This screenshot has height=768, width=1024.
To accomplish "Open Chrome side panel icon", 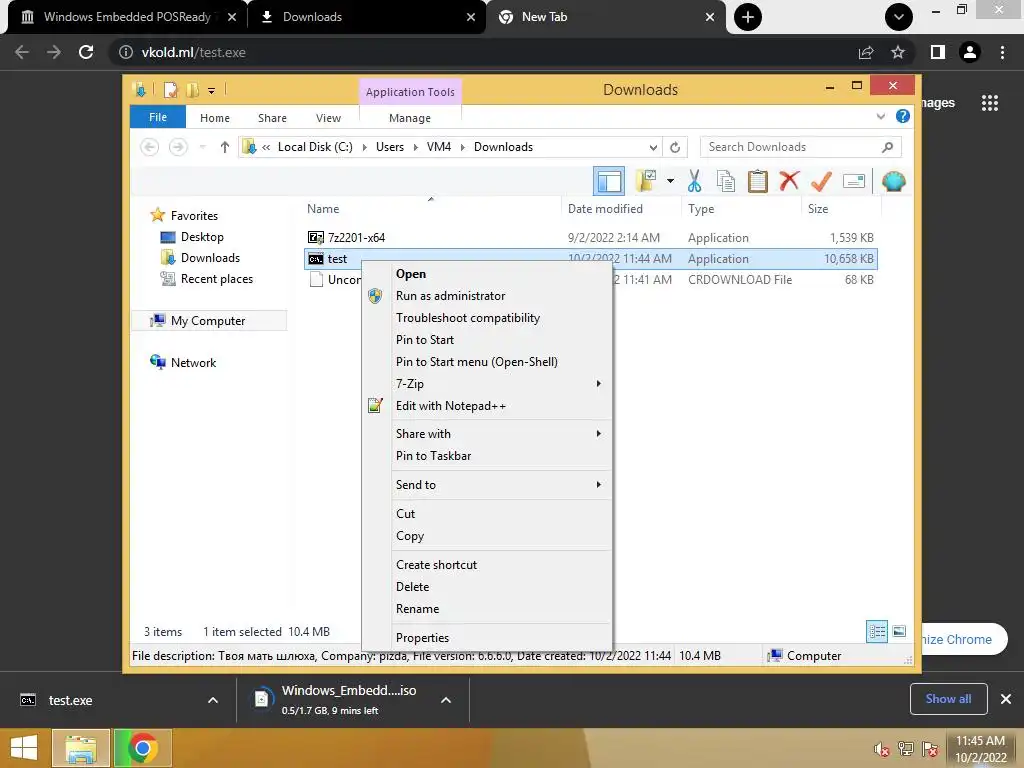I will pyautogui.click(x=938, y=52).
